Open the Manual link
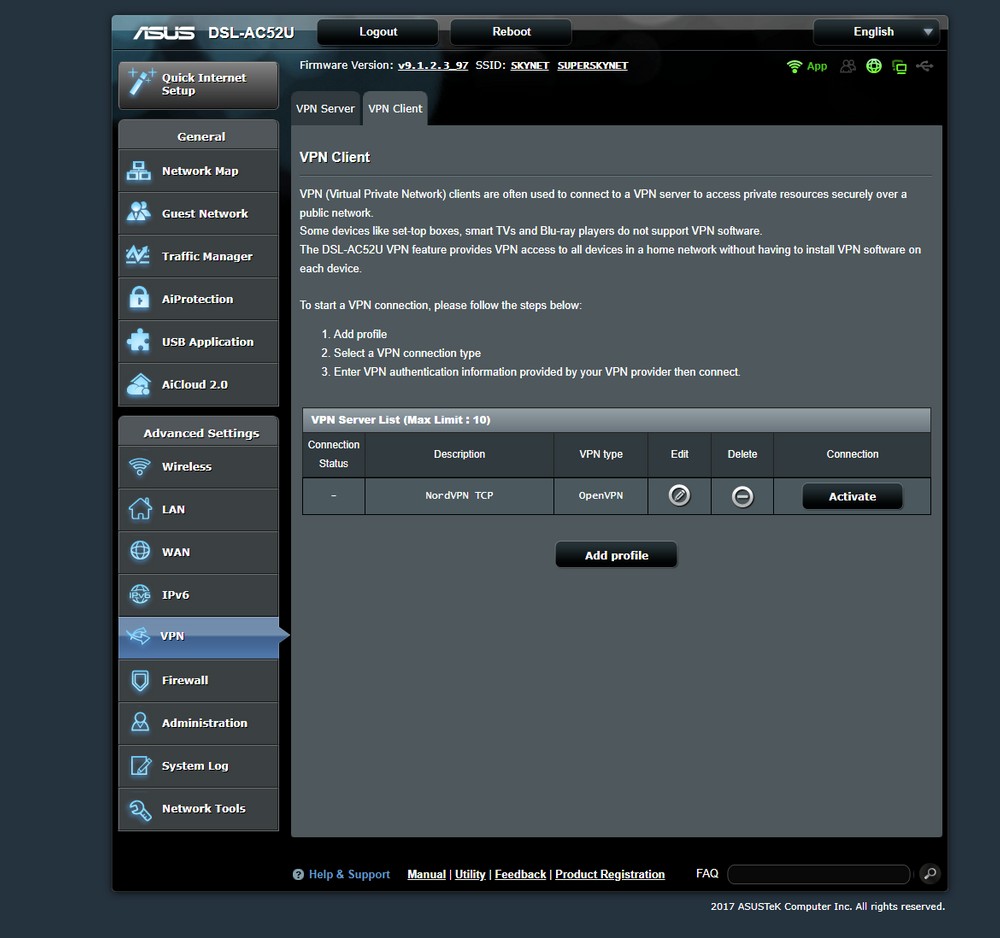The height and width of the screenshot is (938, 1000). (427, 874)
